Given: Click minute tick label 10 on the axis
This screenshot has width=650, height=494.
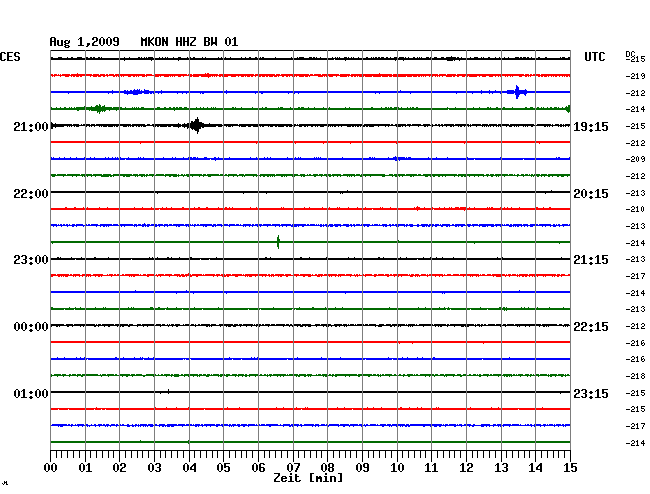Looking at the screenshot, I should [397, 467].
